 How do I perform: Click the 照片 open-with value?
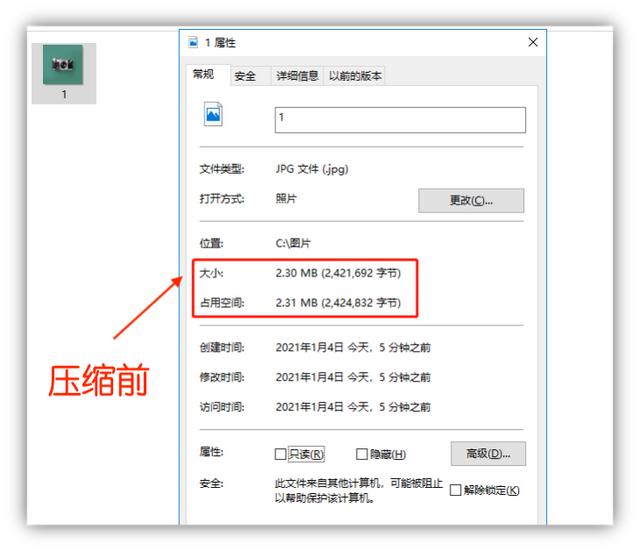click(x=287, y=199)
